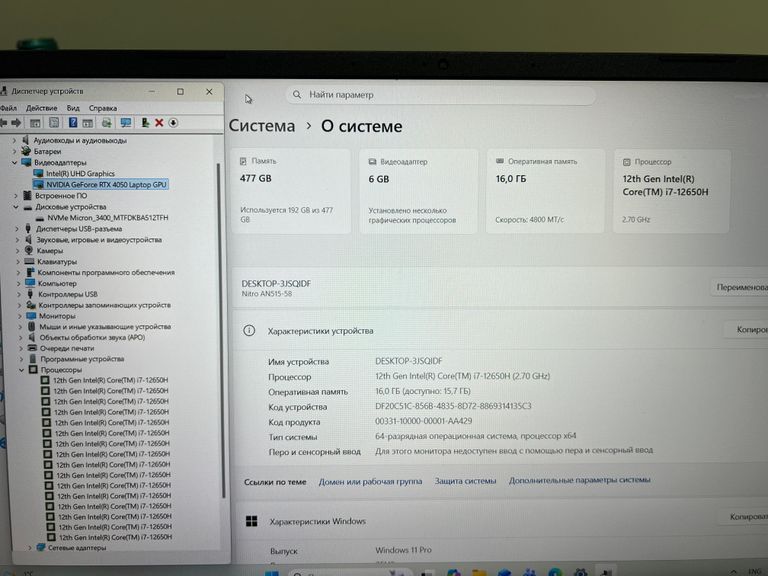Click the red X uninstall device icon
Viewport: 768px width, 576px height.
coord(159,122)
